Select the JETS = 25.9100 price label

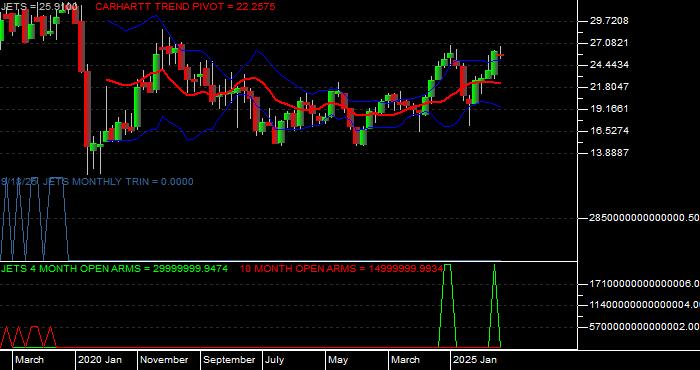tap(39, 6)
